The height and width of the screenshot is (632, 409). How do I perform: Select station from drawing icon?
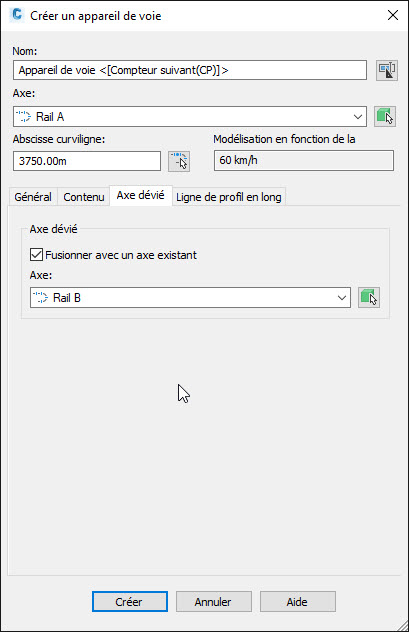click(179, 161)
